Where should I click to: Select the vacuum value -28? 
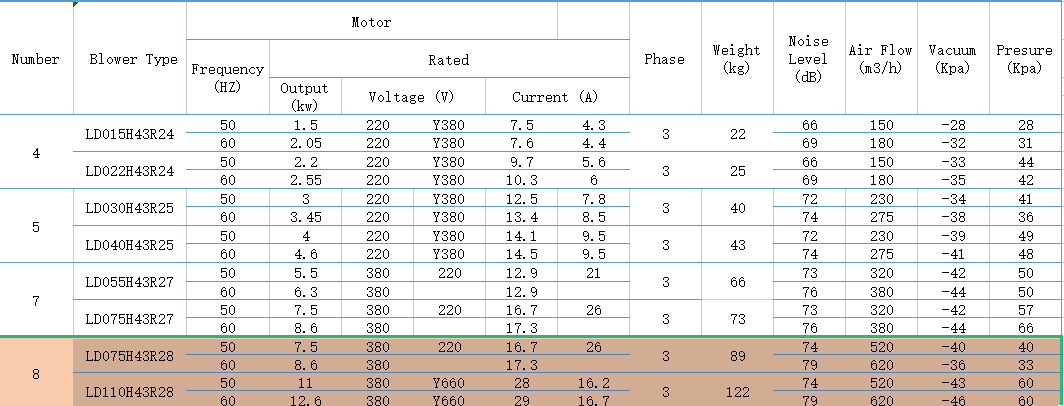point(953,125)
